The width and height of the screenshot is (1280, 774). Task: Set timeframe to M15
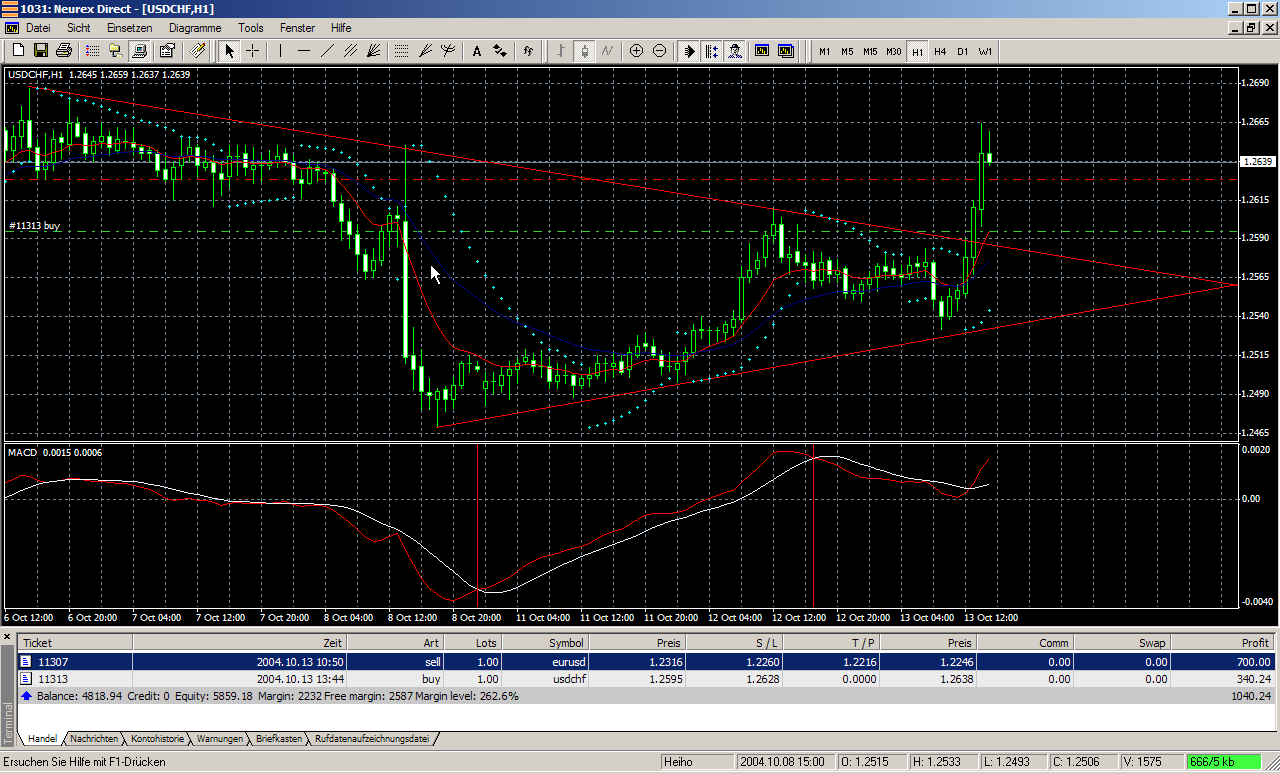[x=870, y=51]
